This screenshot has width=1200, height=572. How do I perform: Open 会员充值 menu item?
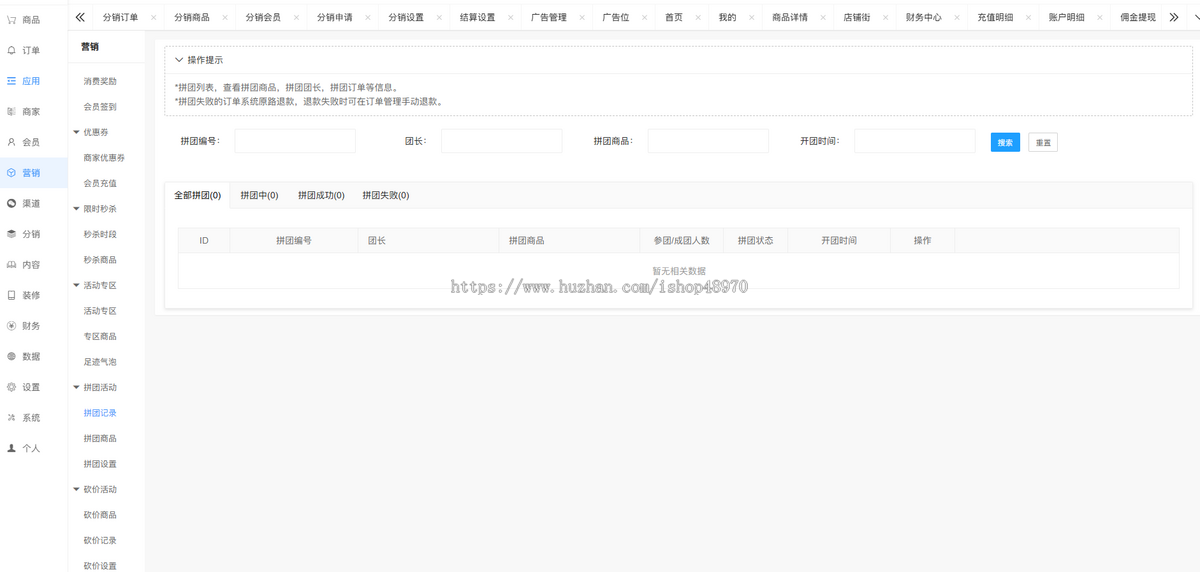[x=100, y=183]
